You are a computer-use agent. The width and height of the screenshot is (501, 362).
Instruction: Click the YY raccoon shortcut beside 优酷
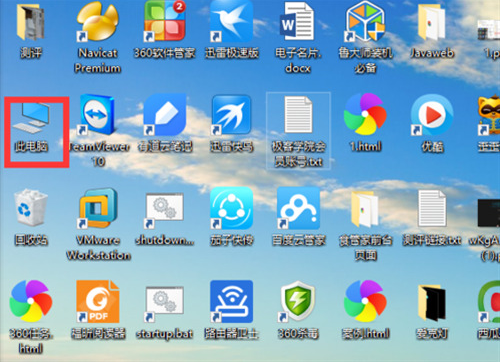coord(489,115)
